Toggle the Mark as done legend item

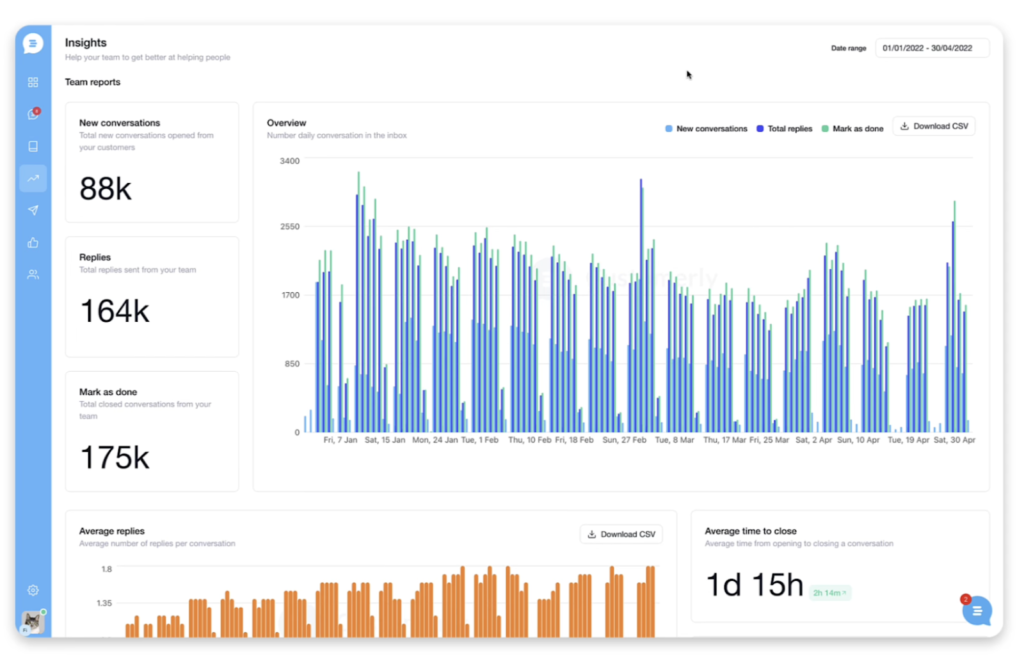tap(852, 129)
